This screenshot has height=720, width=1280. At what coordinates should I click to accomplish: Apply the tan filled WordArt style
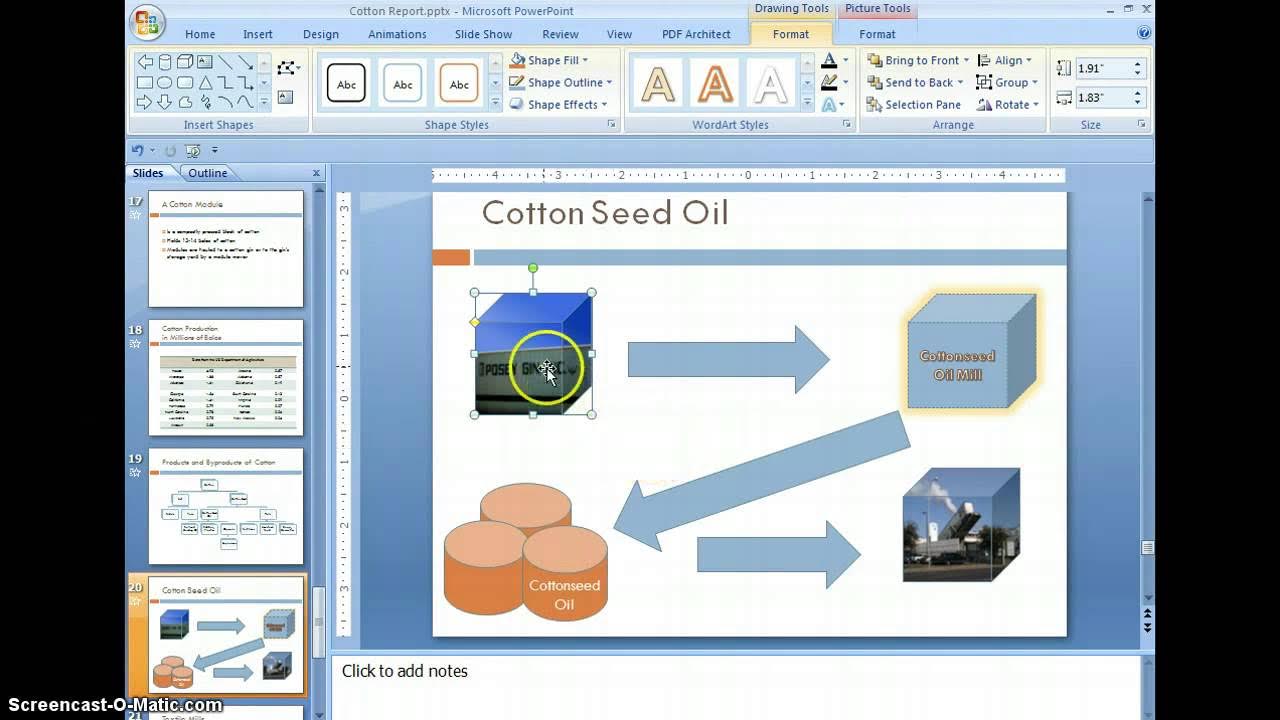click(x=658, y=83)
